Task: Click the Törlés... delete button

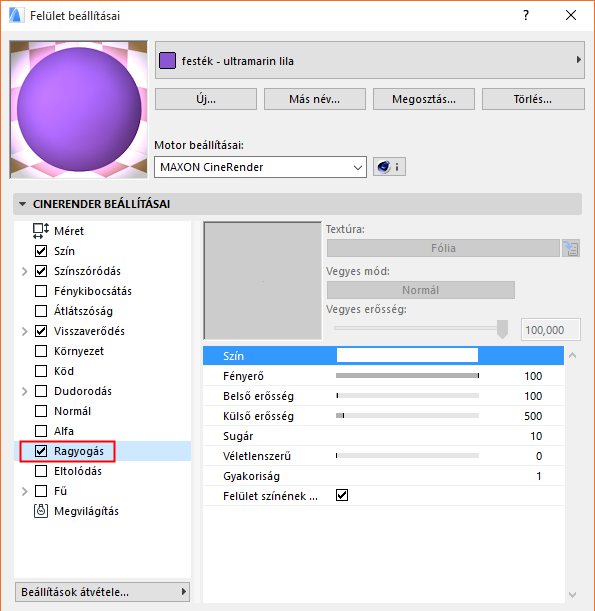Action: tap(533, 99)
